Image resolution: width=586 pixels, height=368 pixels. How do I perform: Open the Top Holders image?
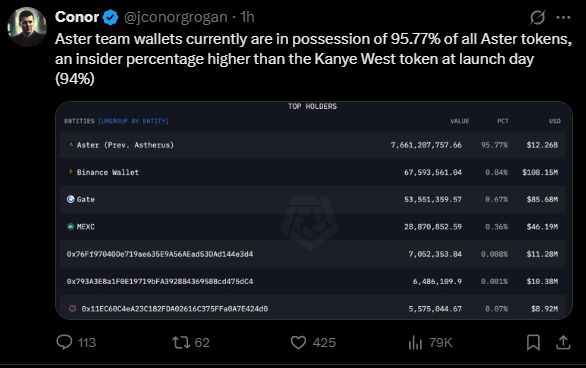point(314,210)
